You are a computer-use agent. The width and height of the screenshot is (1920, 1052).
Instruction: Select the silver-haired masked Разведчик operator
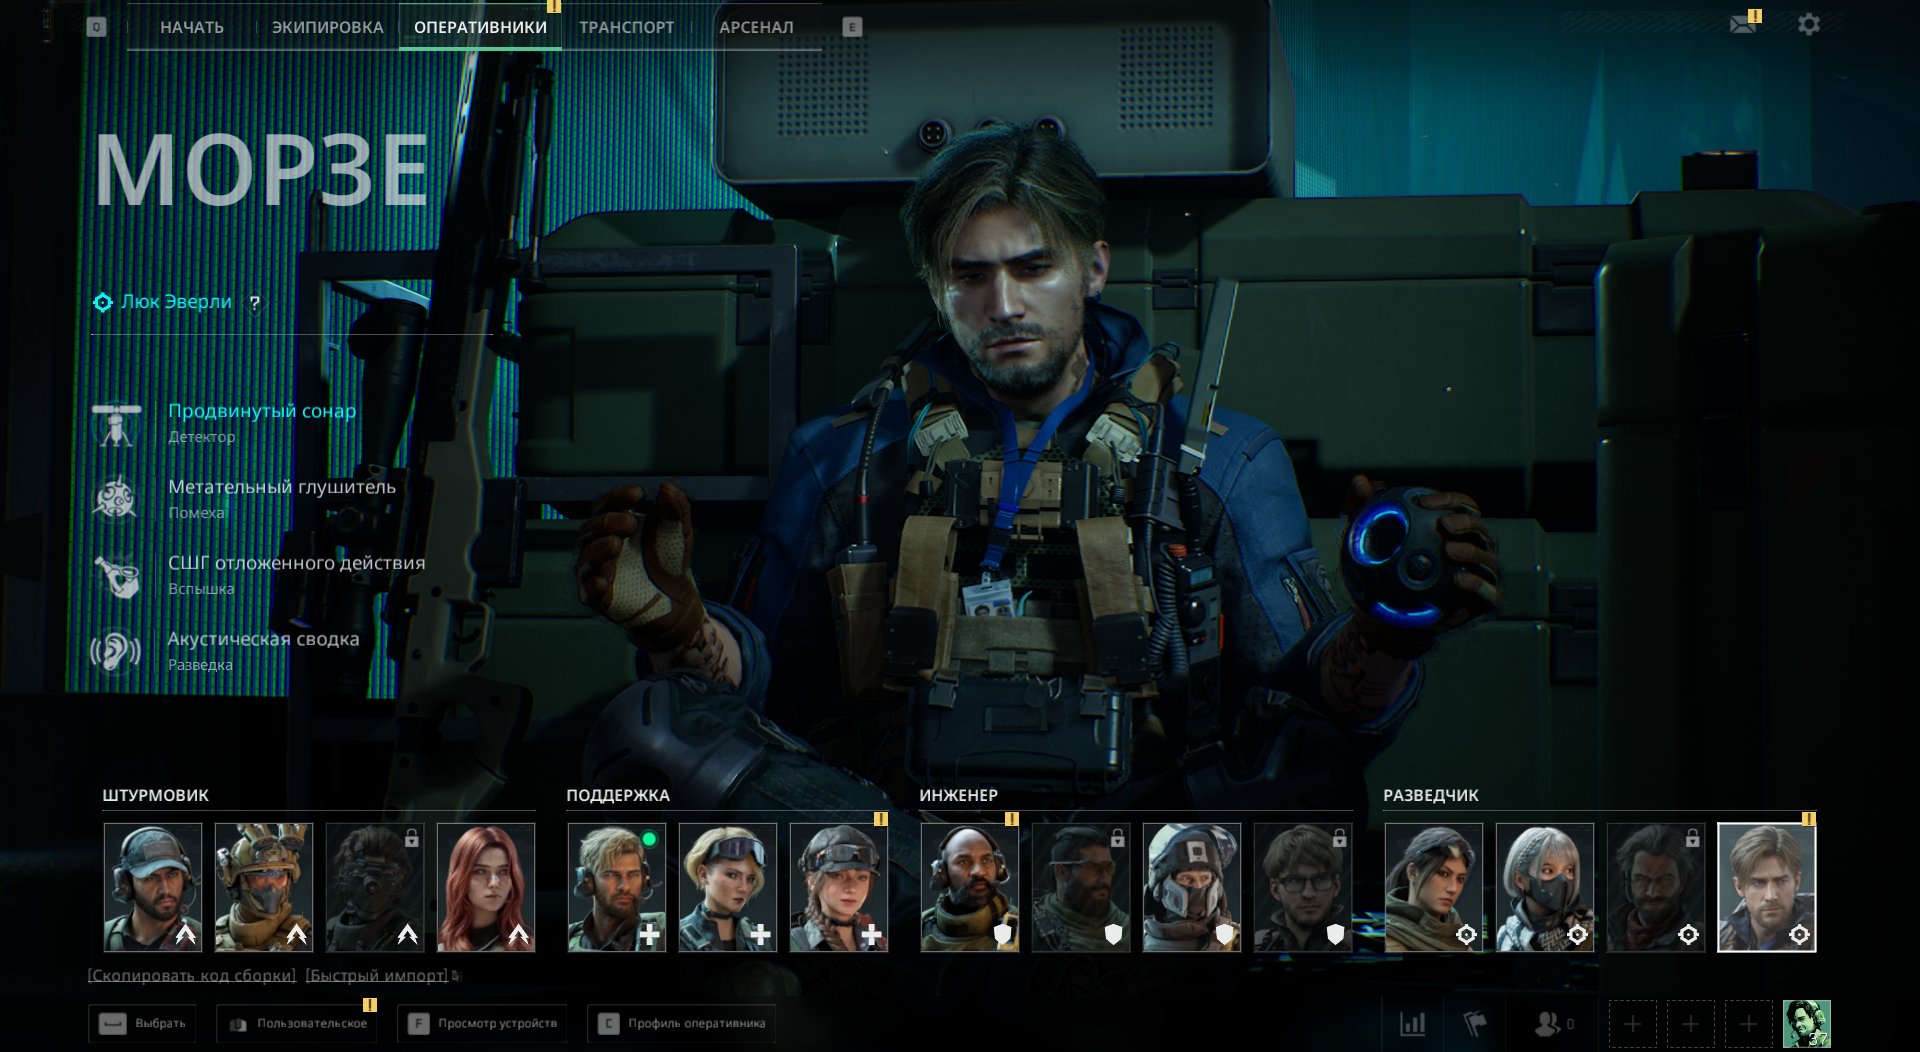click(x=1545, y=887)
